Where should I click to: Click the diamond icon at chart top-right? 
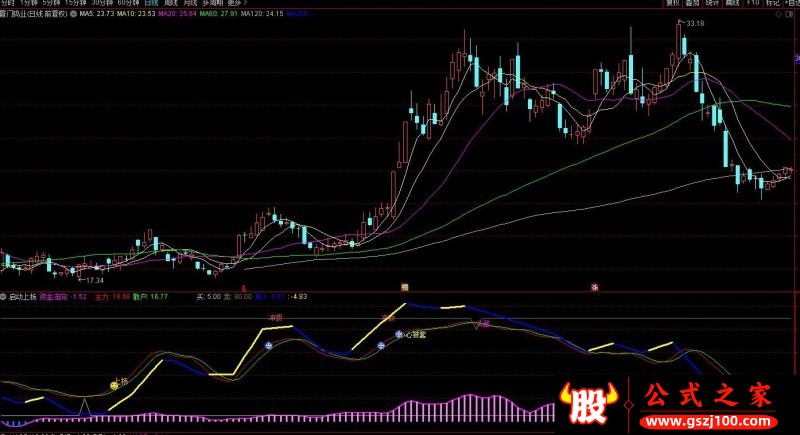click(x=778, y=14)
